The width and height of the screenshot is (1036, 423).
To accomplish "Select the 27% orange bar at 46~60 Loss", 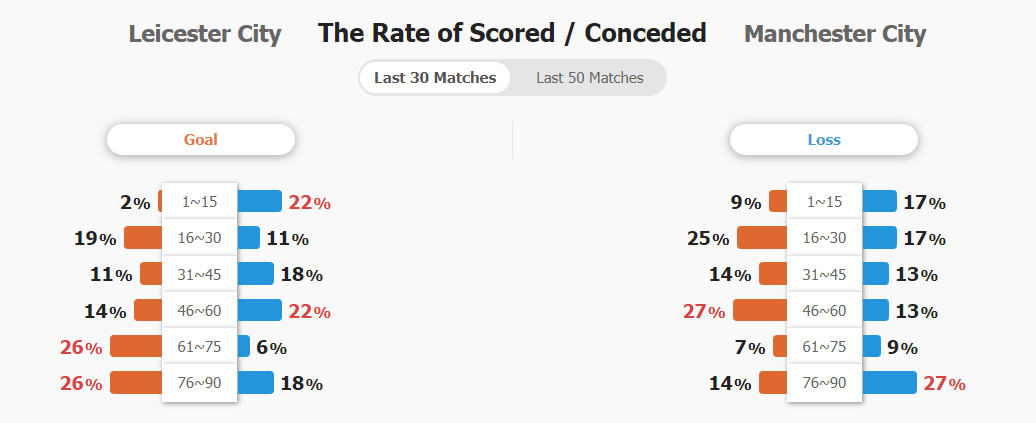I will [760, 310].
